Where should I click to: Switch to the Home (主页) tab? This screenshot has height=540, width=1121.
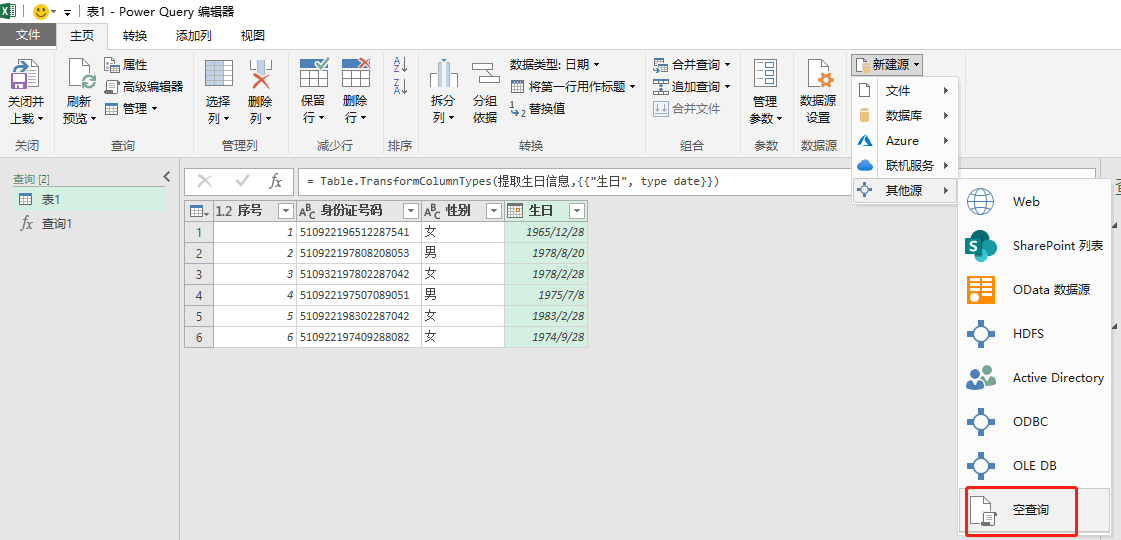tap(82, 35)
